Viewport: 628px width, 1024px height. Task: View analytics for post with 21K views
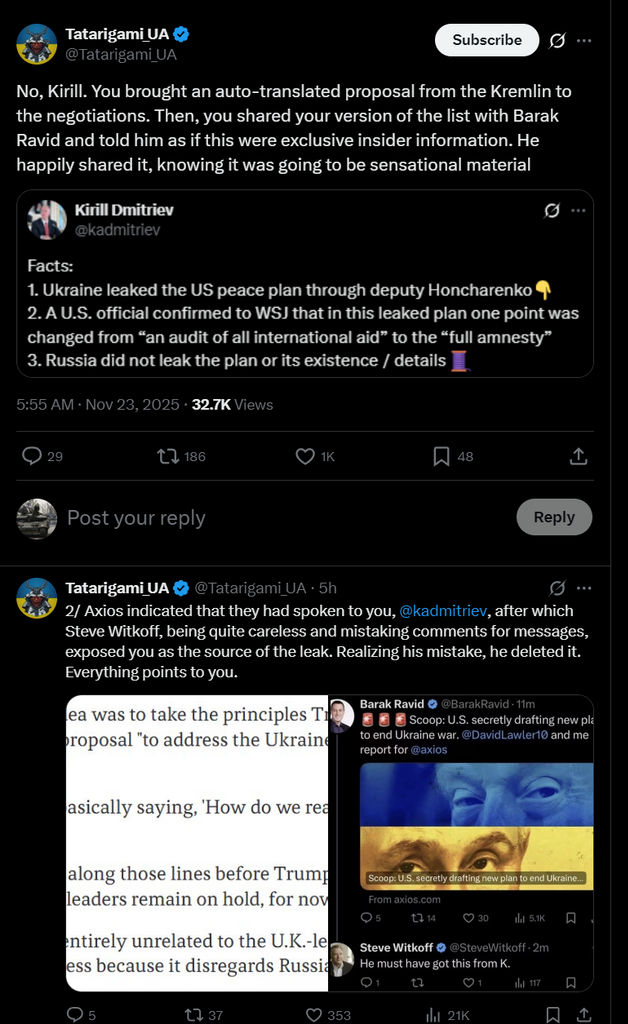pos(434,1014)
